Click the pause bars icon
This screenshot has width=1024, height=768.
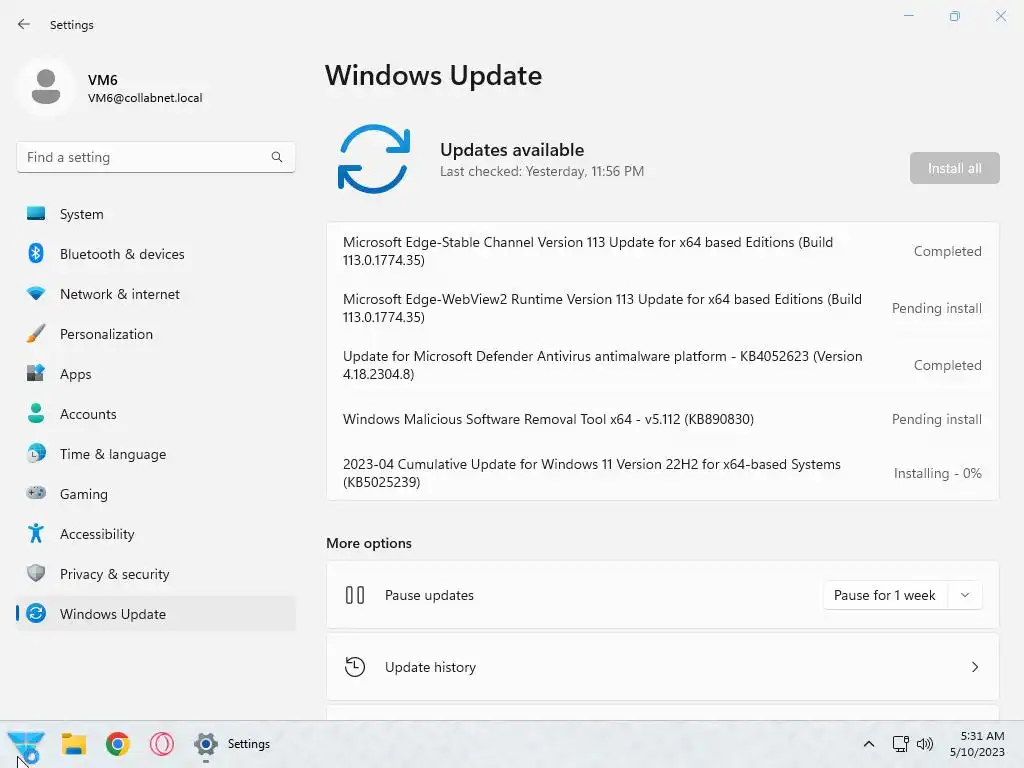coord(355,595)
